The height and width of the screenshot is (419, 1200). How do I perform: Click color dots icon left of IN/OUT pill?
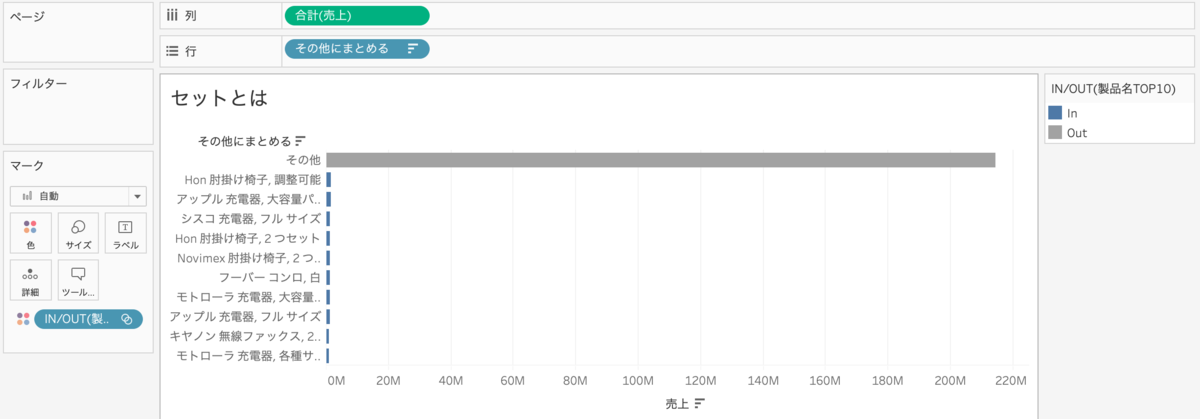coord(23,319)
